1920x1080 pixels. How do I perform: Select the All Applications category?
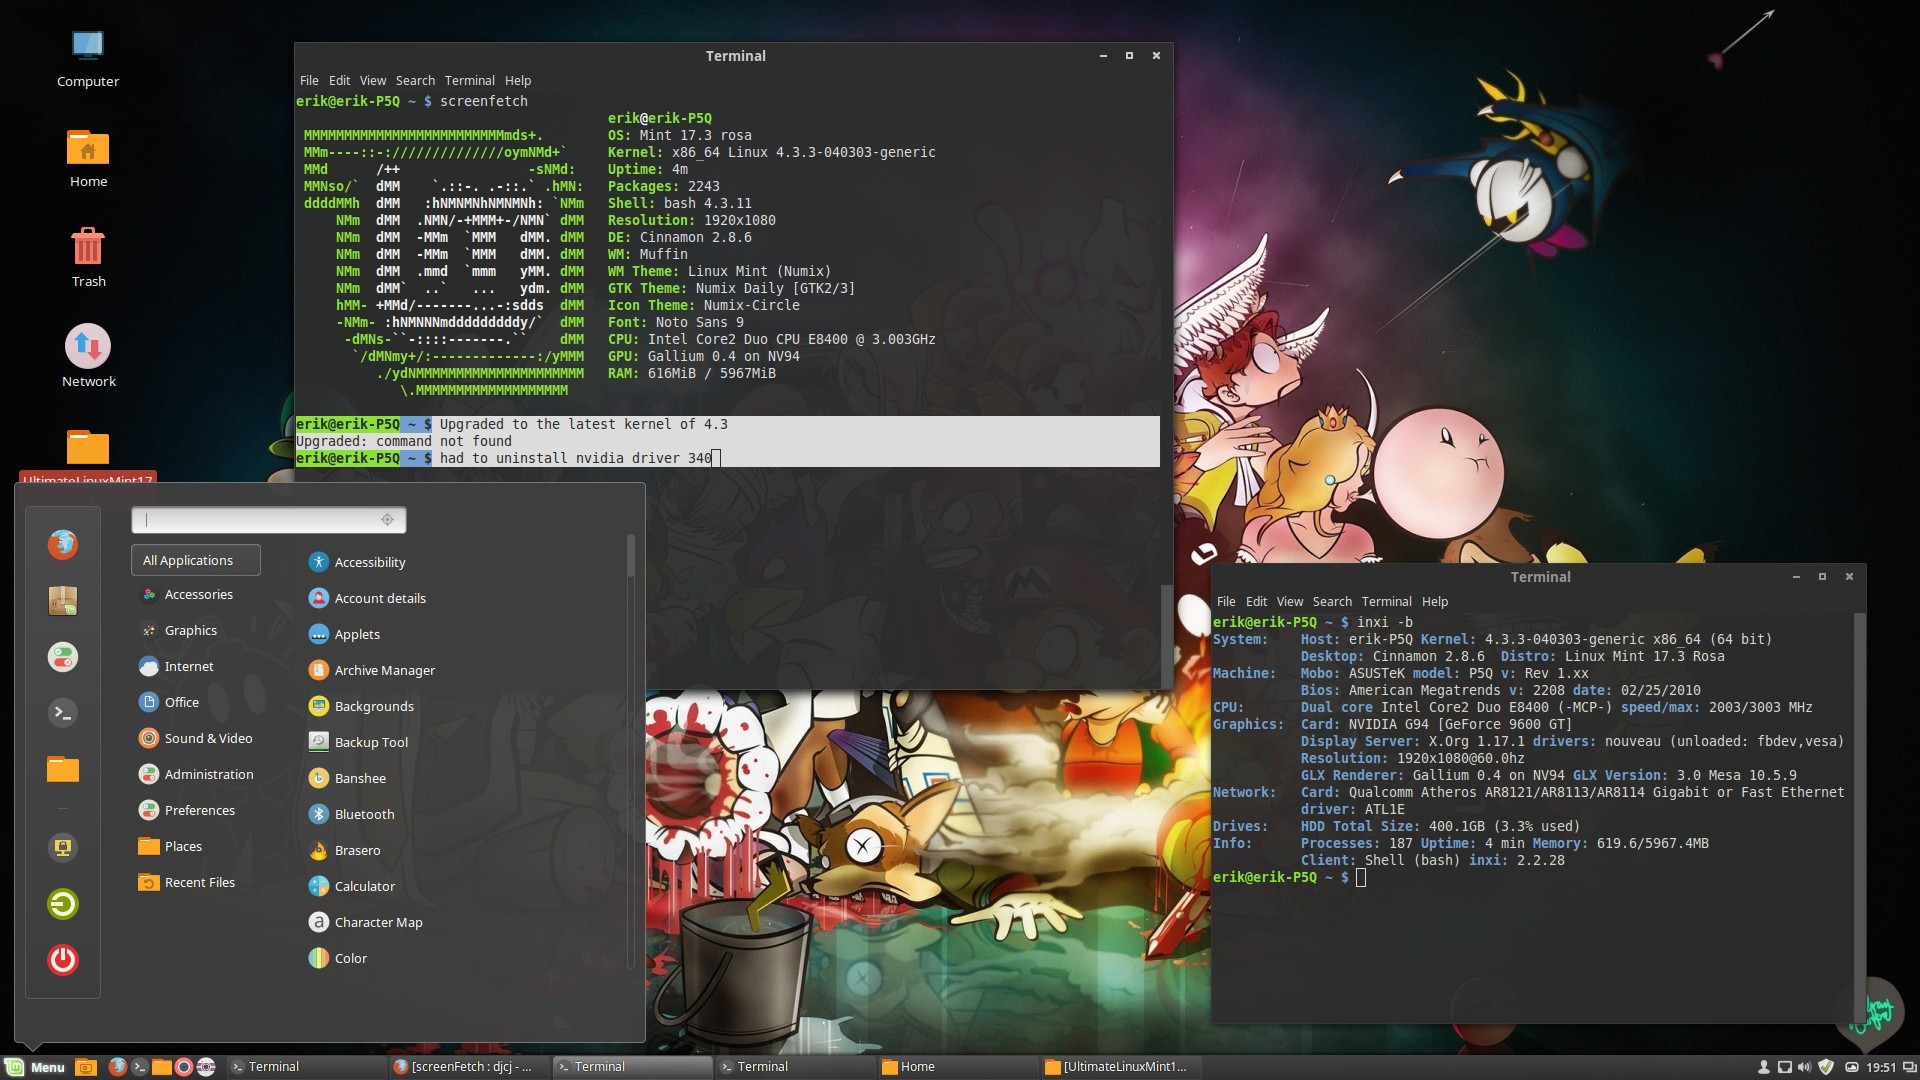[196, 560]
